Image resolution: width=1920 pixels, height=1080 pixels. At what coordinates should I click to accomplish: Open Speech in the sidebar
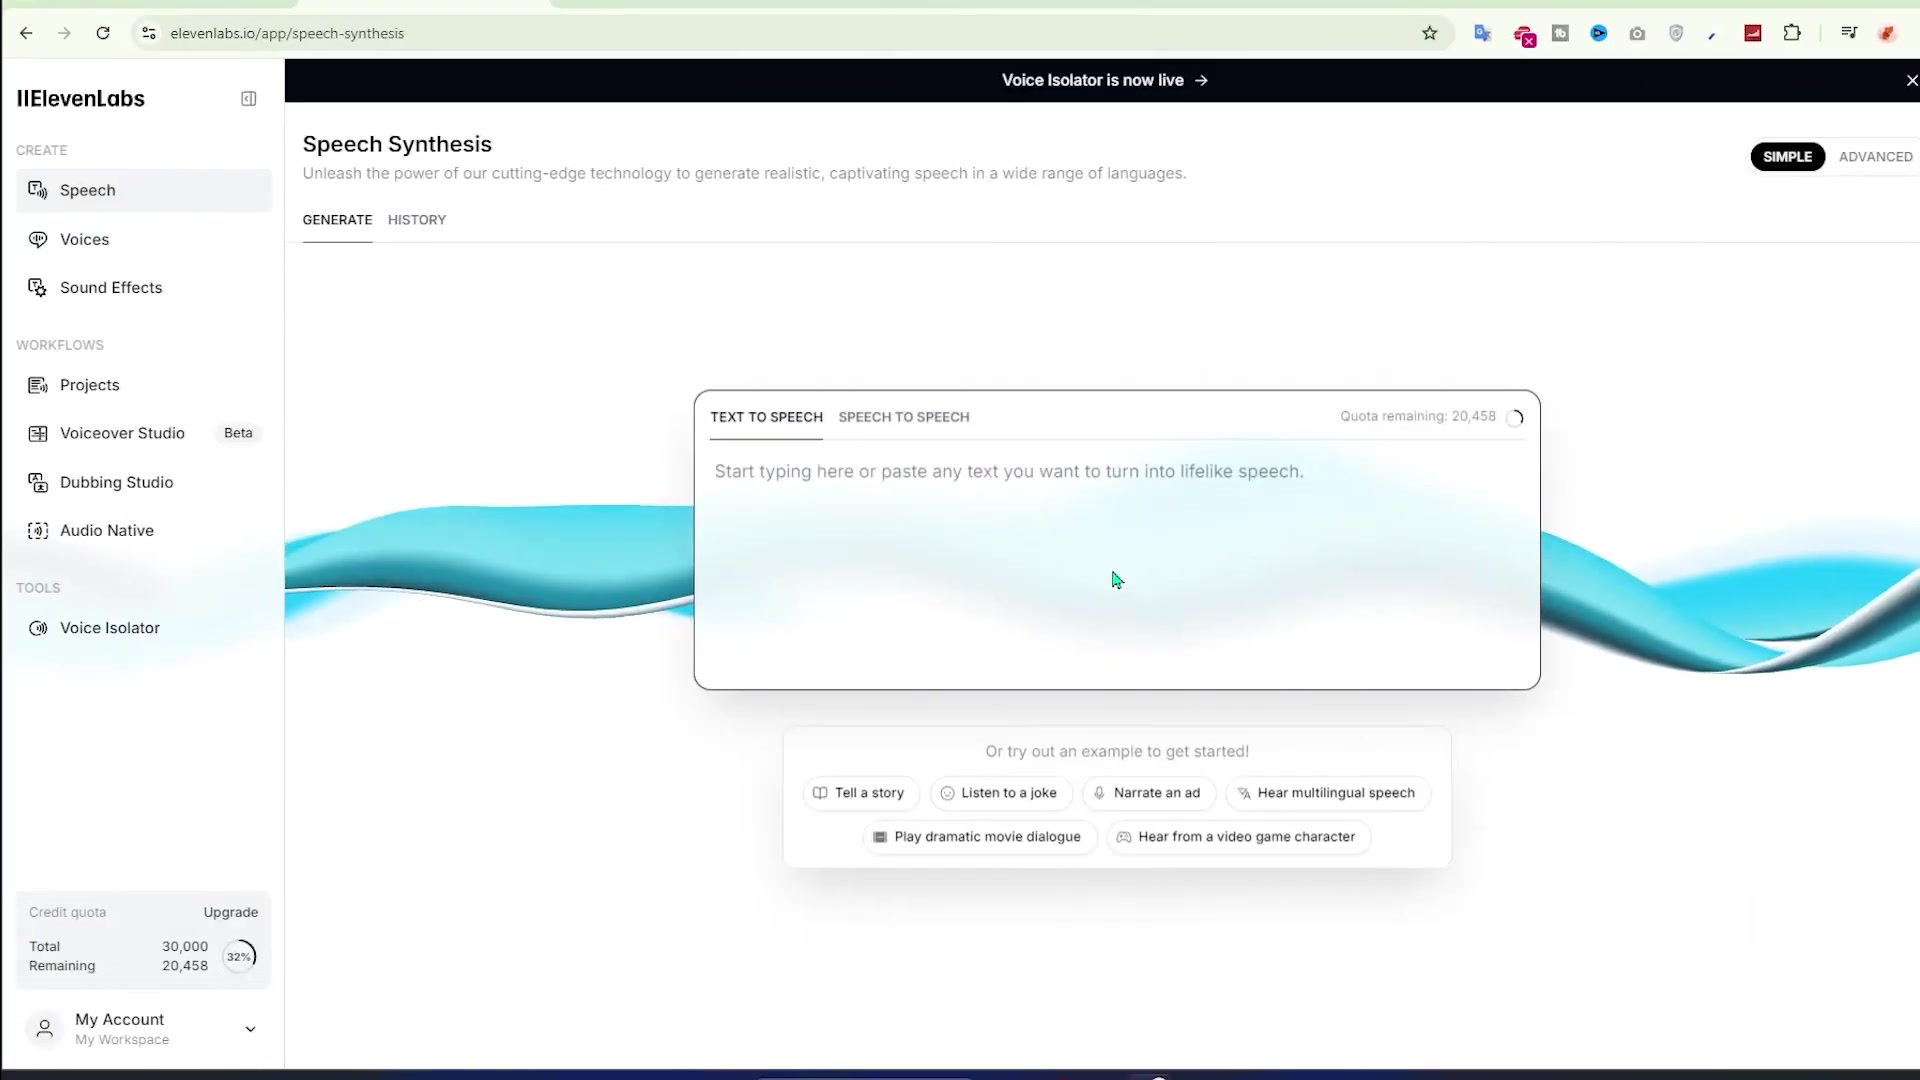coord(144,190)
